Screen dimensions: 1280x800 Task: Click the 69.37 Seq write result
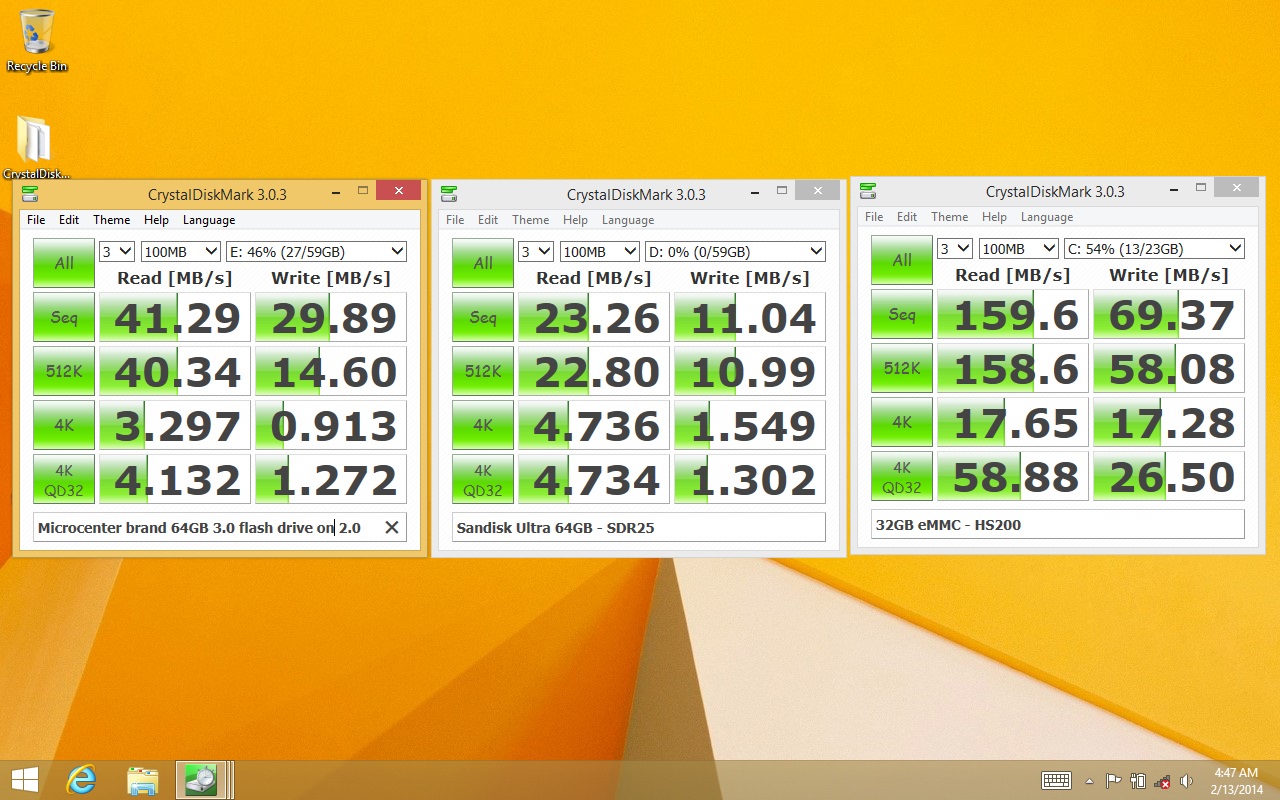coord(1169,314)
